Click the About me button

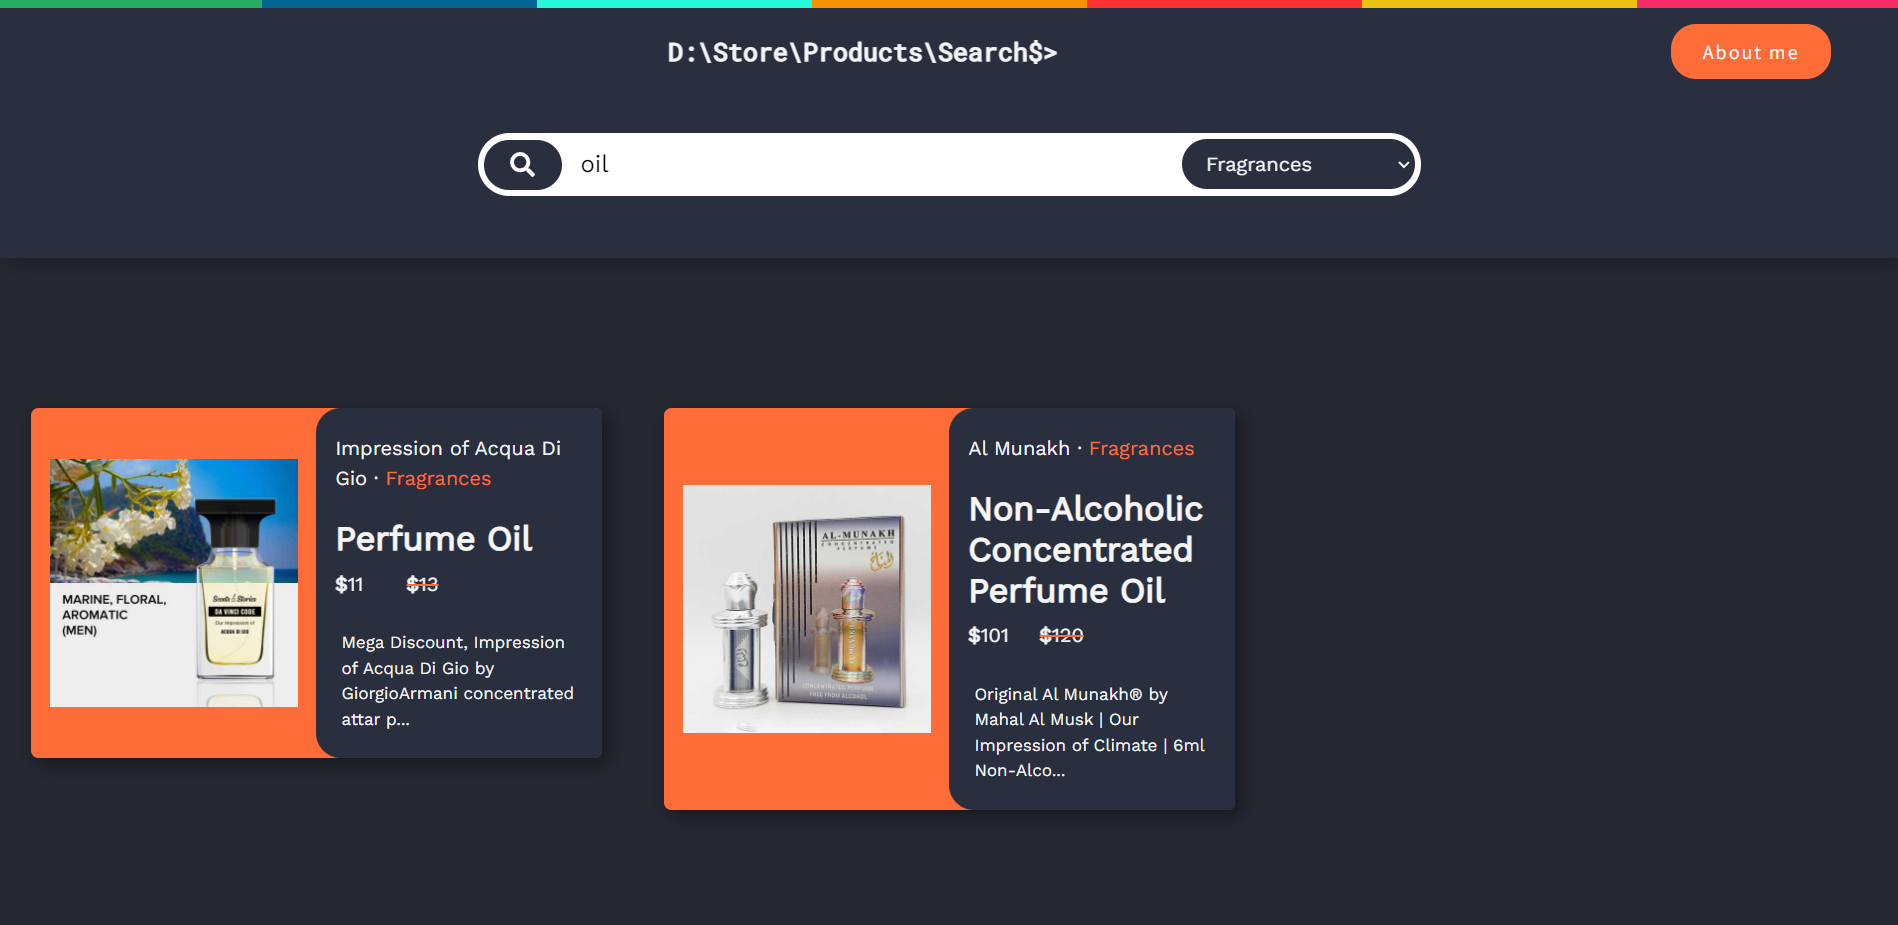[1750, 51]
